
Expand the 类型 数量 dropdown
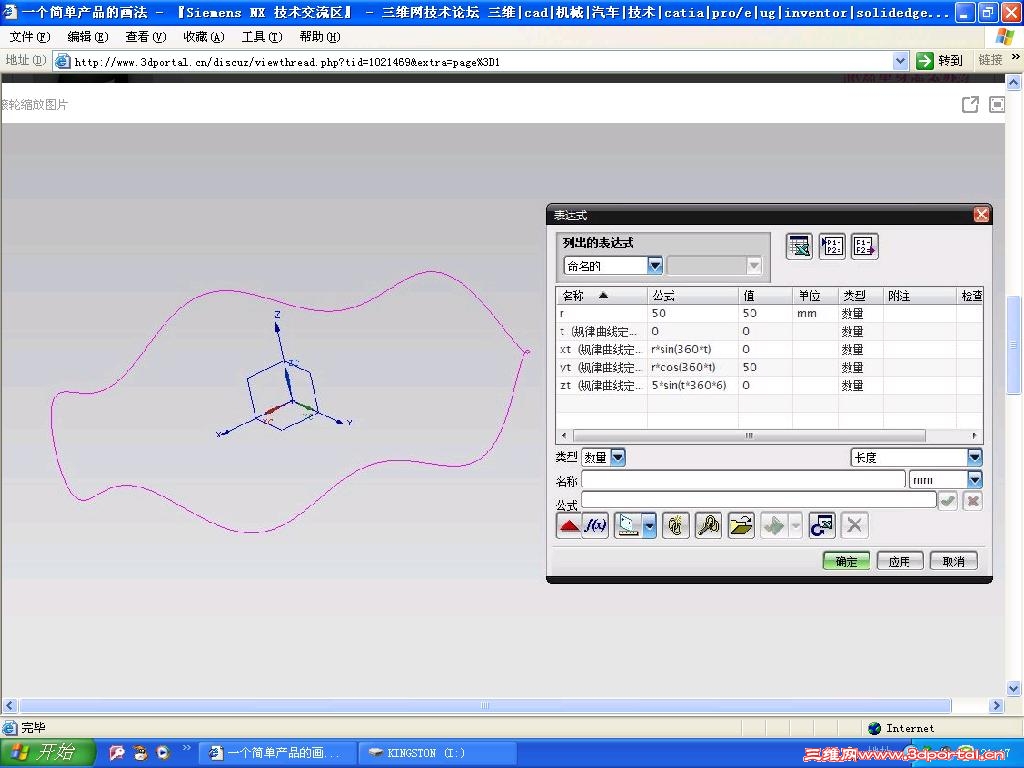point(618,457)
